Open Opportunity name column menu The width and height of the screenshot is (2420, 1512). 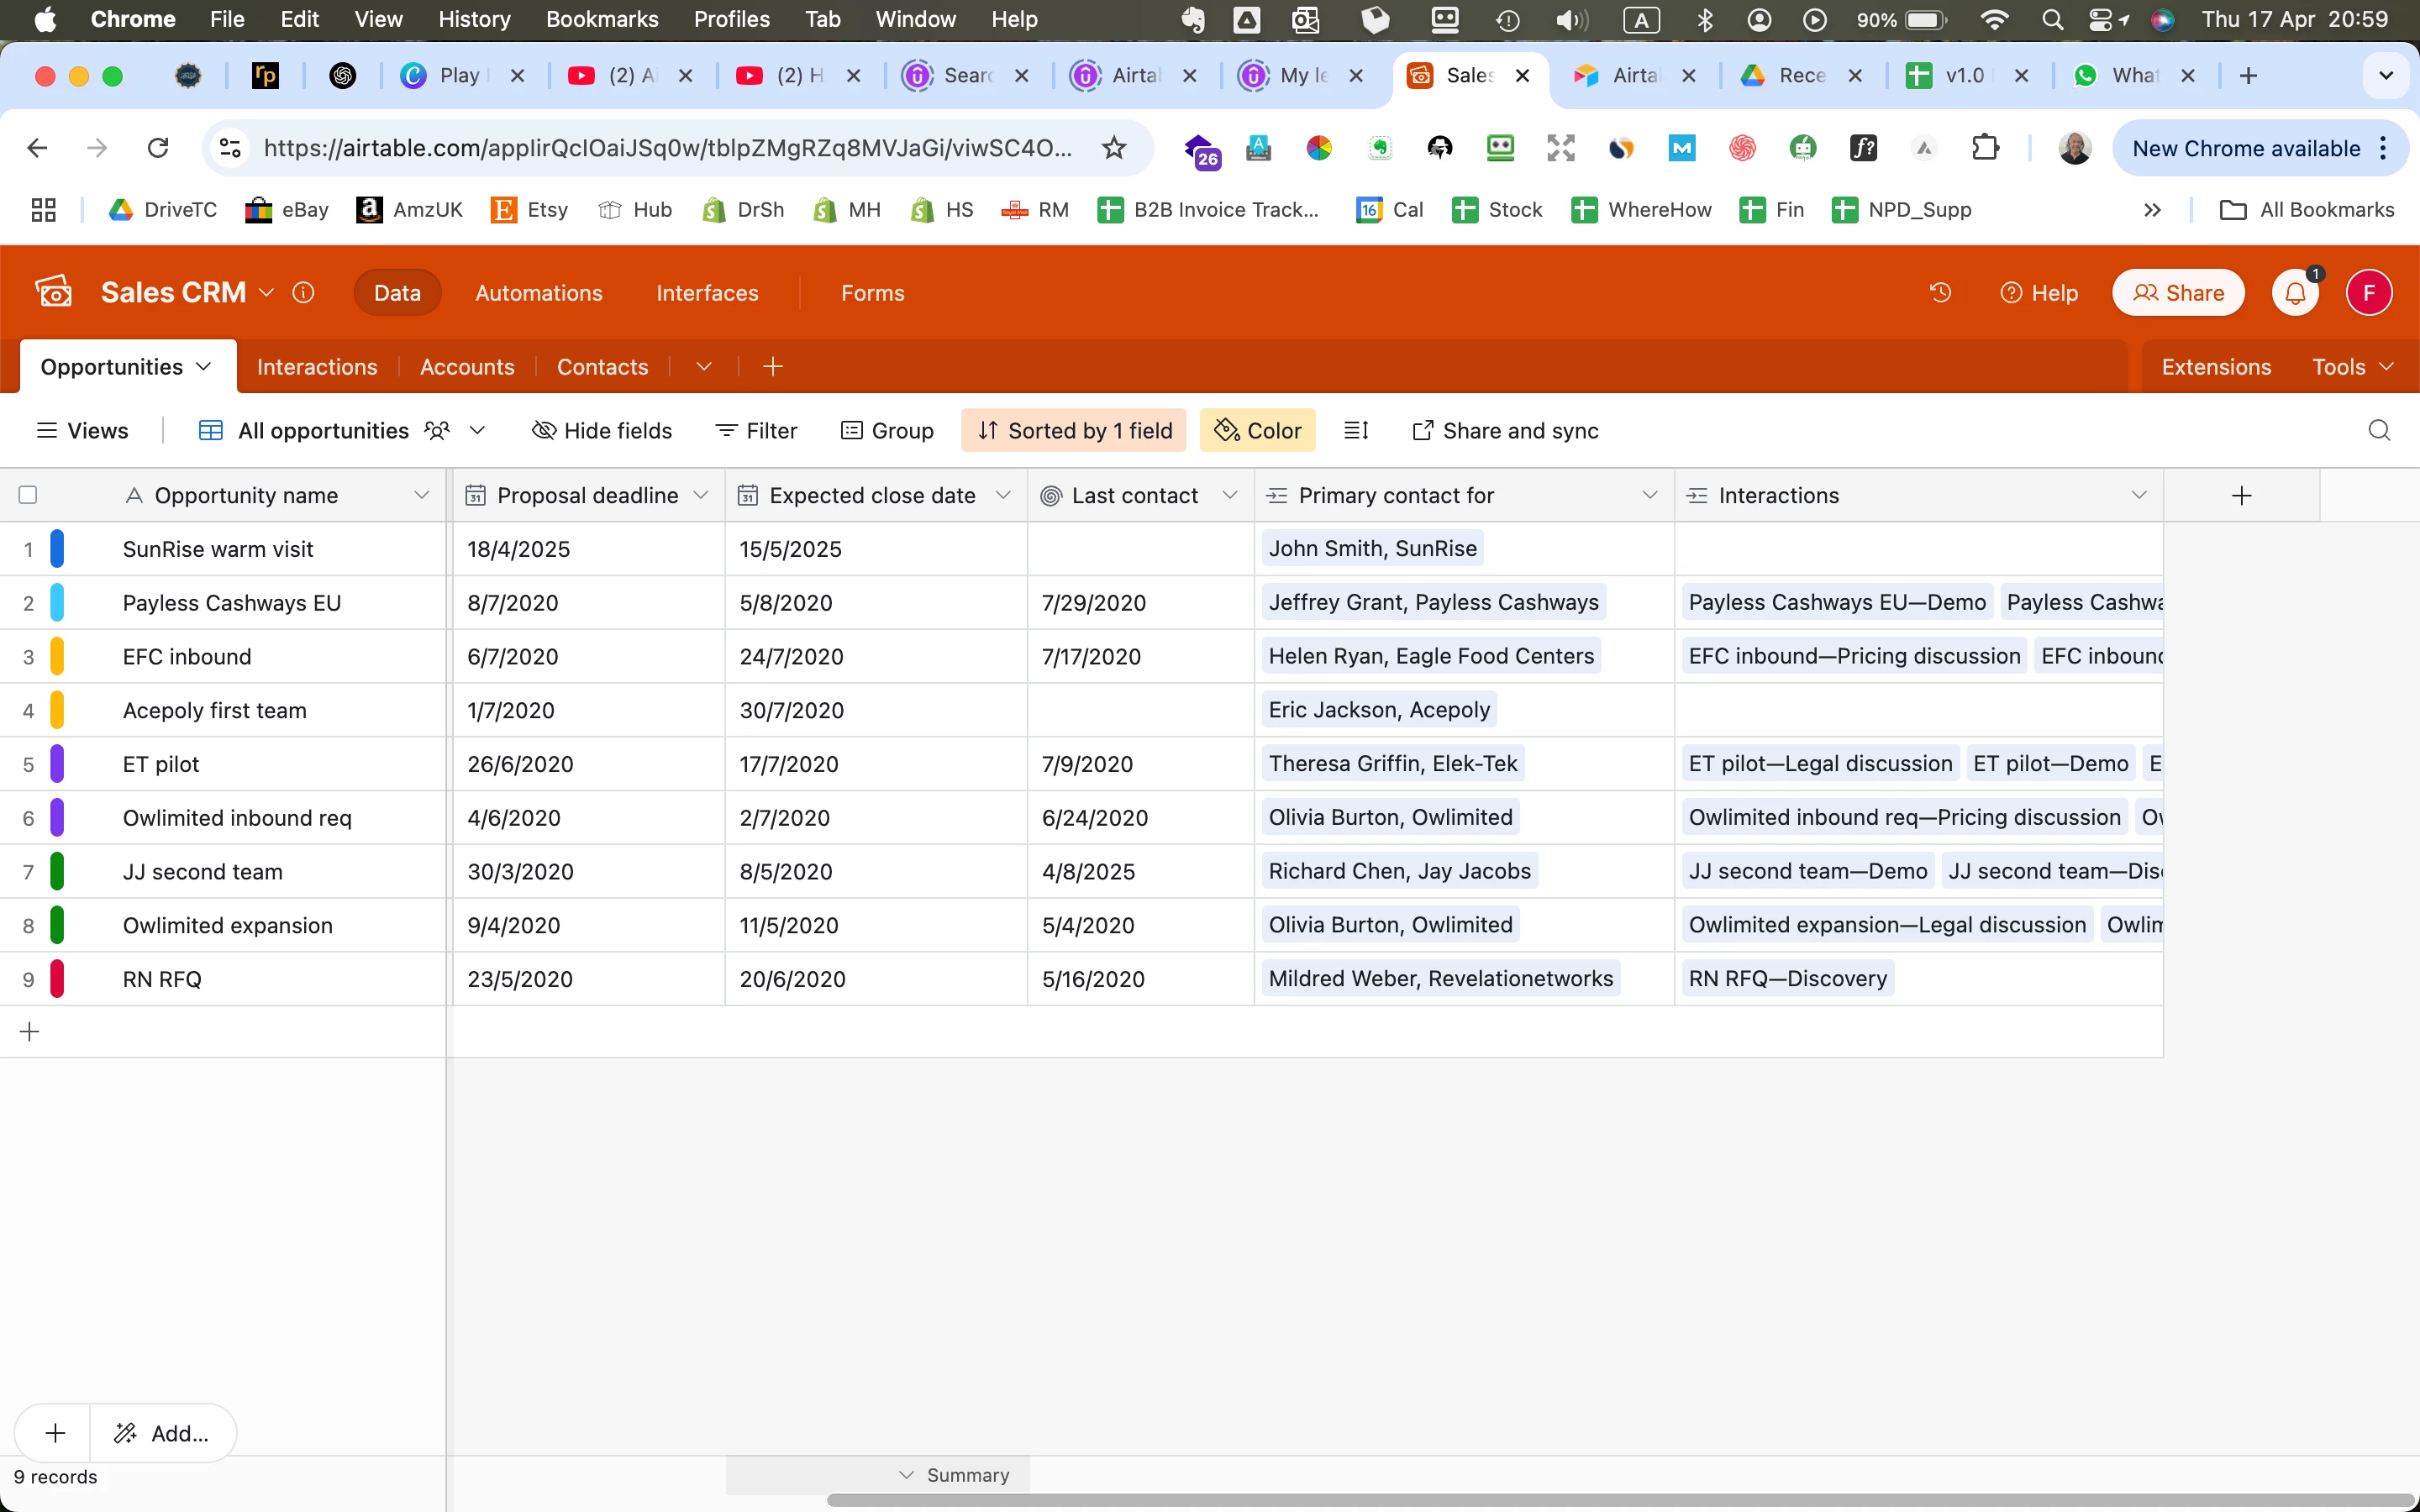tap(421, 496)
